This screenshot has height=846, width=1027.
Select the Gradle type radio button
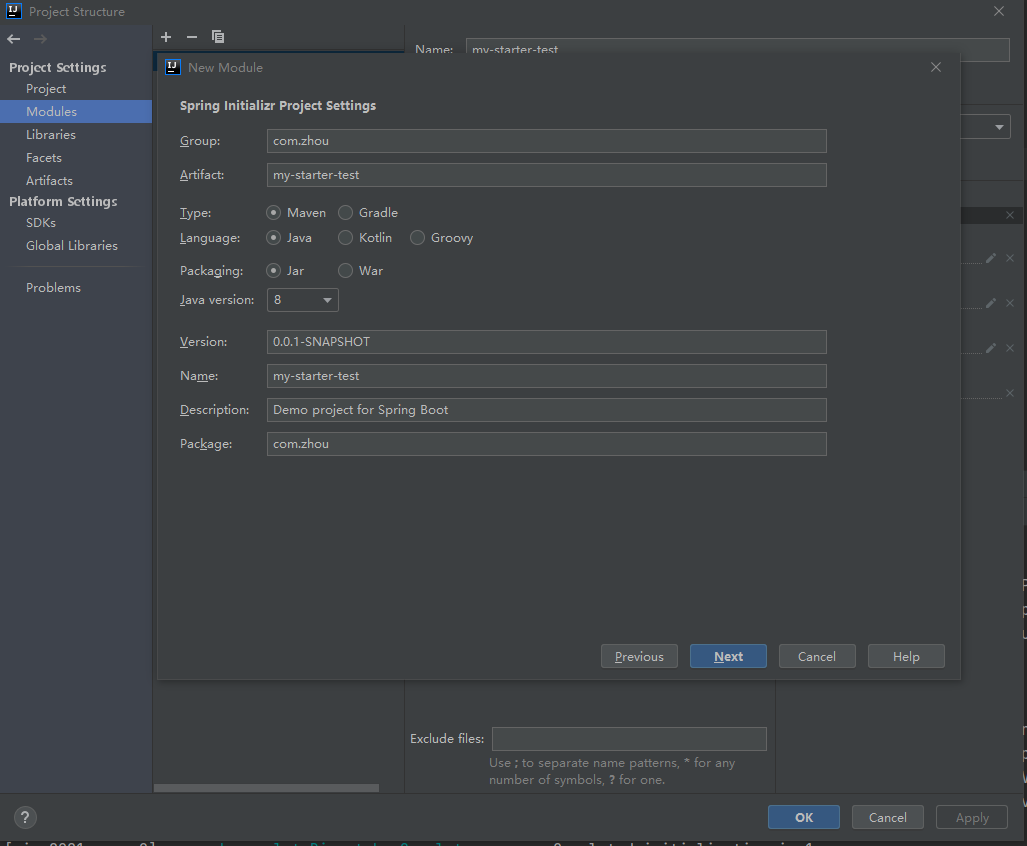coord(345,213)
